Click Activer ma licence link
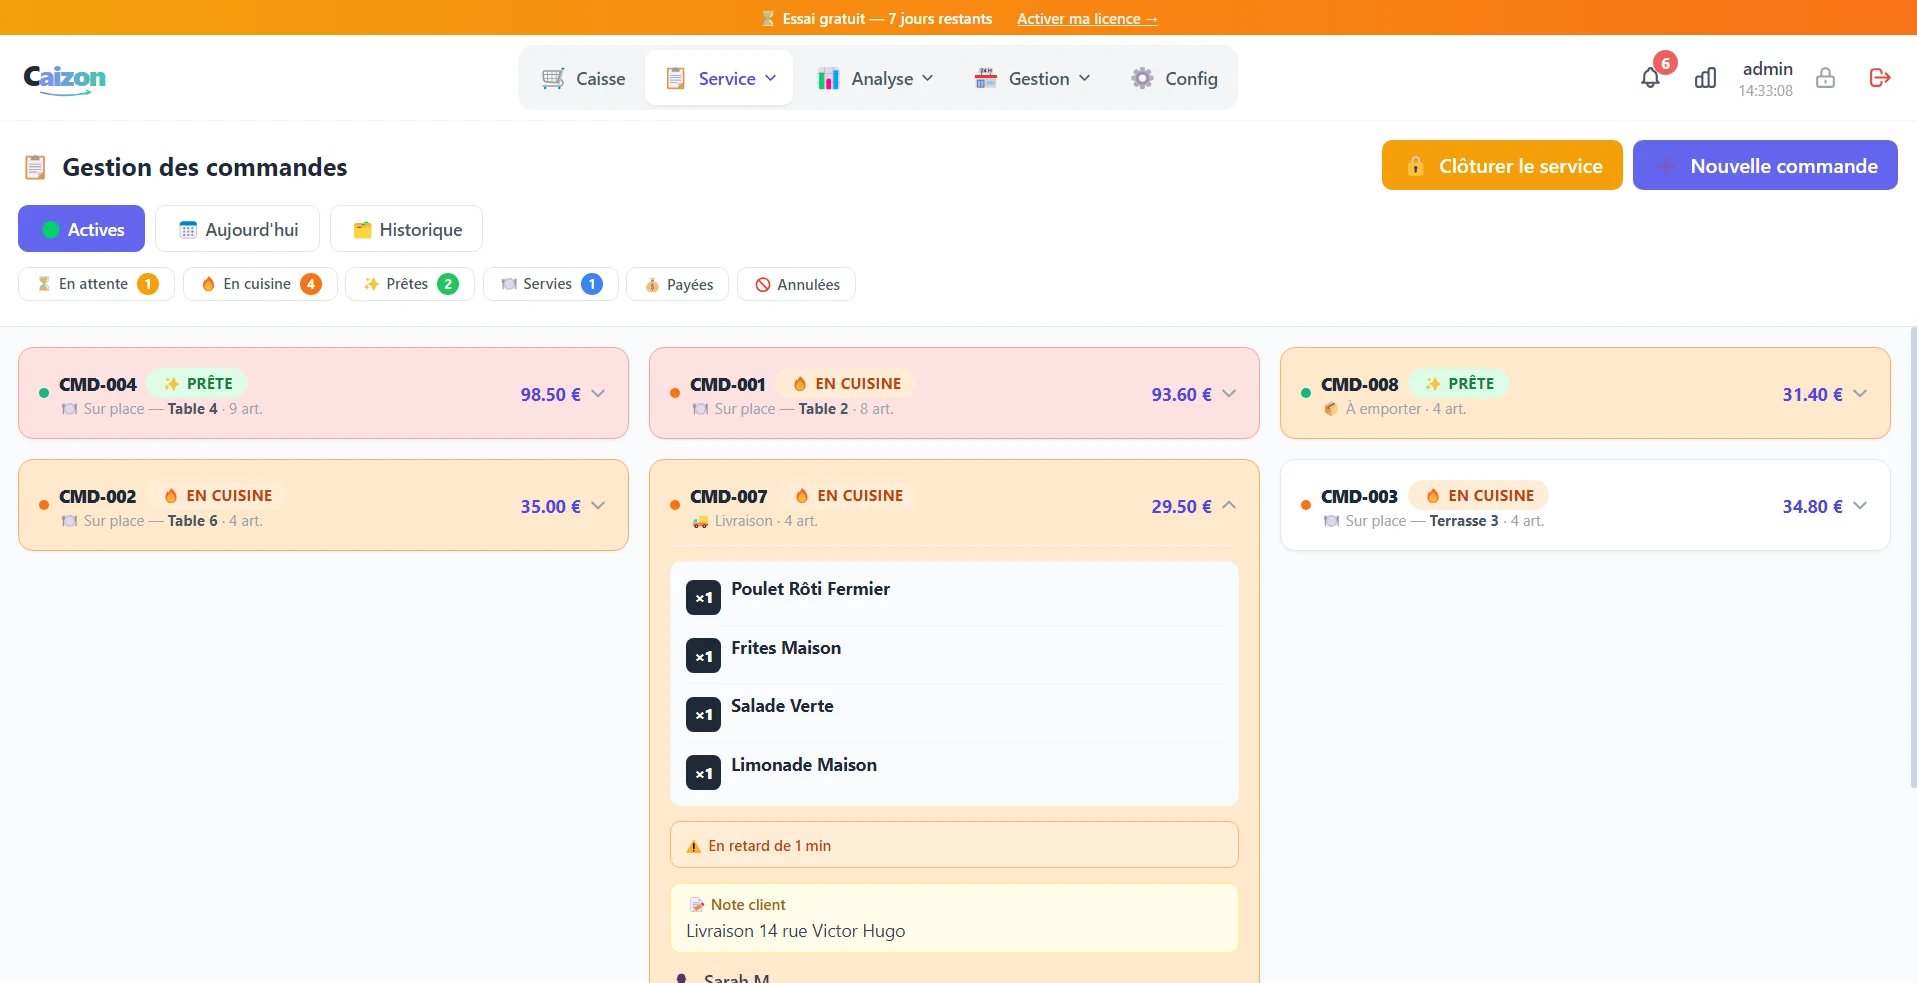The image size is (1917, 983). coord(1087,18)
